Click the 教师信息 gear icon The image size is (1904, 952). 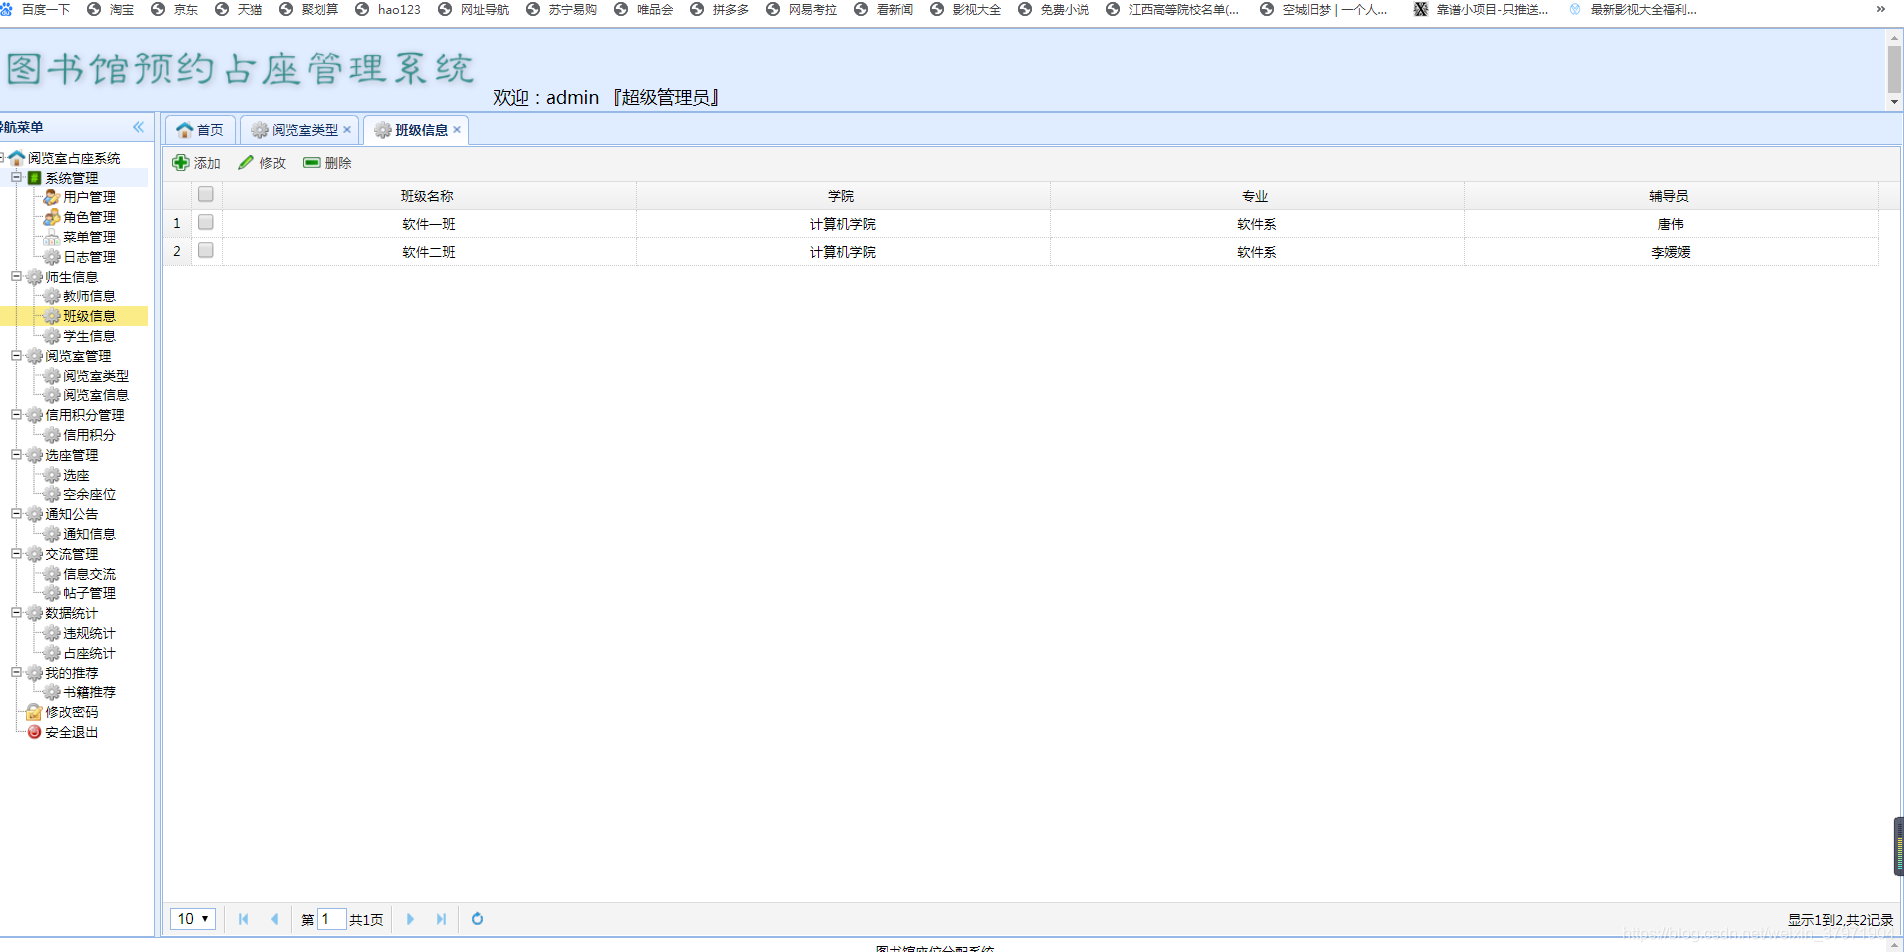pyautogui.click(x=52, y=296)
